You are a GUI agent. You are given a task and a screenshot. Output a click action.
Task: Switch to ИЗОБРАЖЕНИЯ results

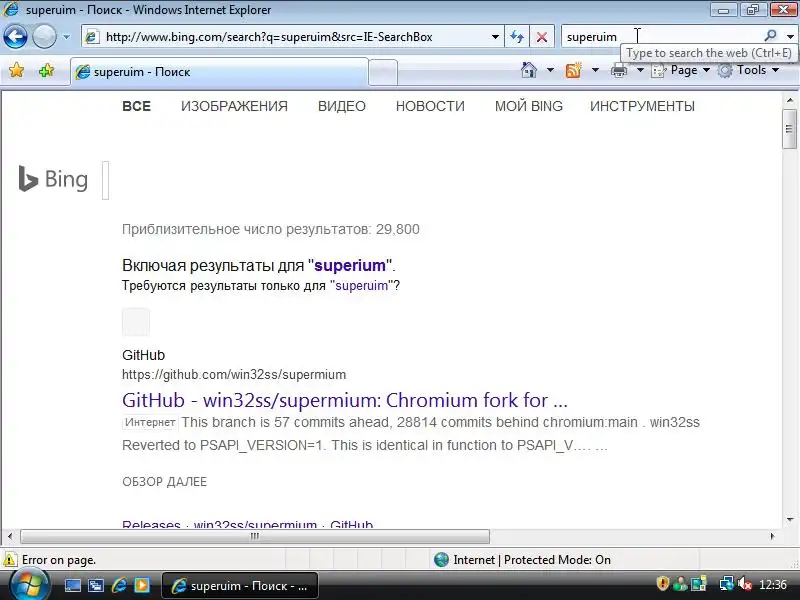tap(234, 106)
